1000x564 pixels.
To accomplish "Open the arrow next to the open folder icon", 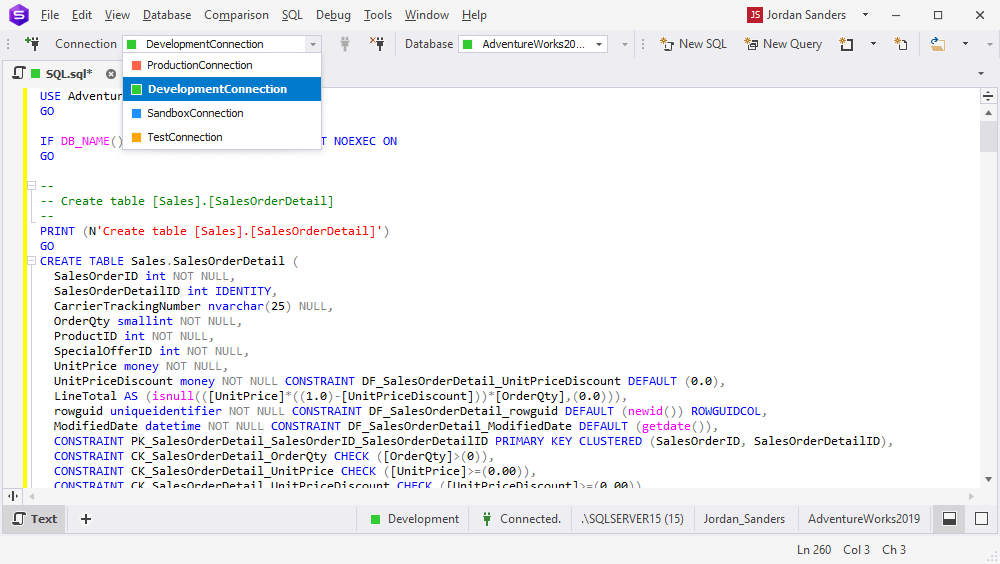I will (965, 44).
